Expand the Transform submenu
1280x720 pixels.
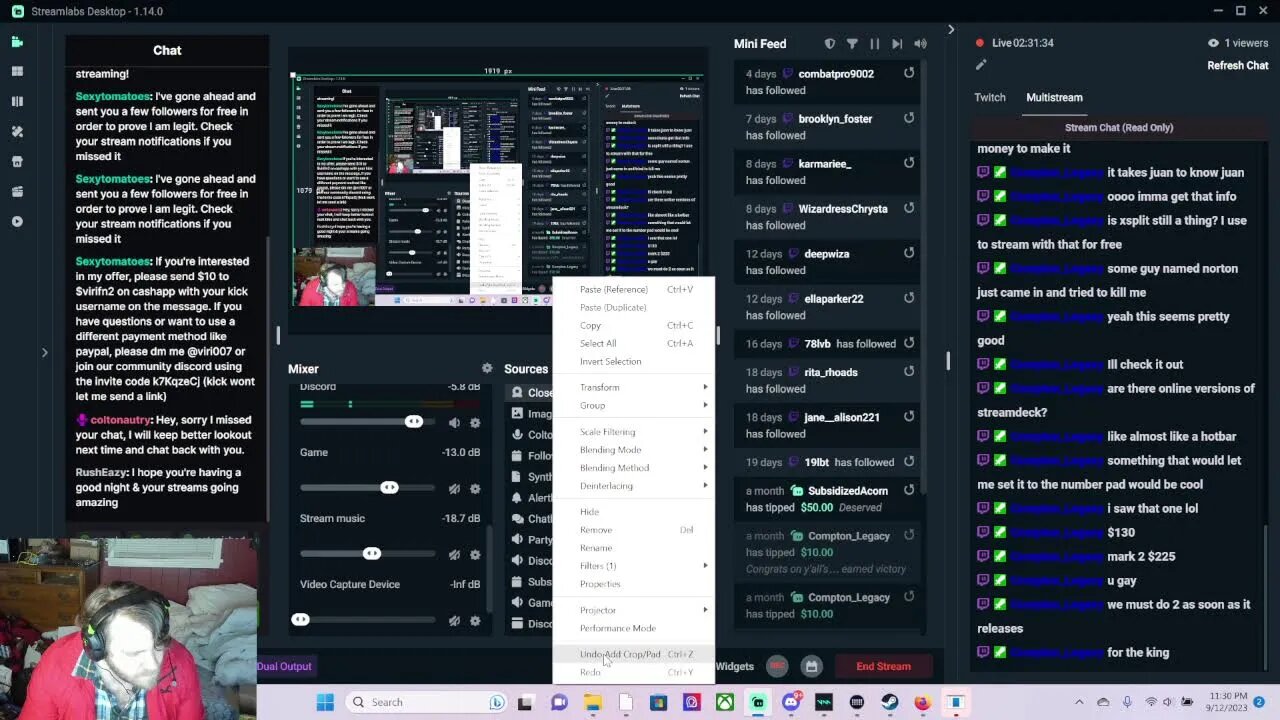(x=634, y=387)
